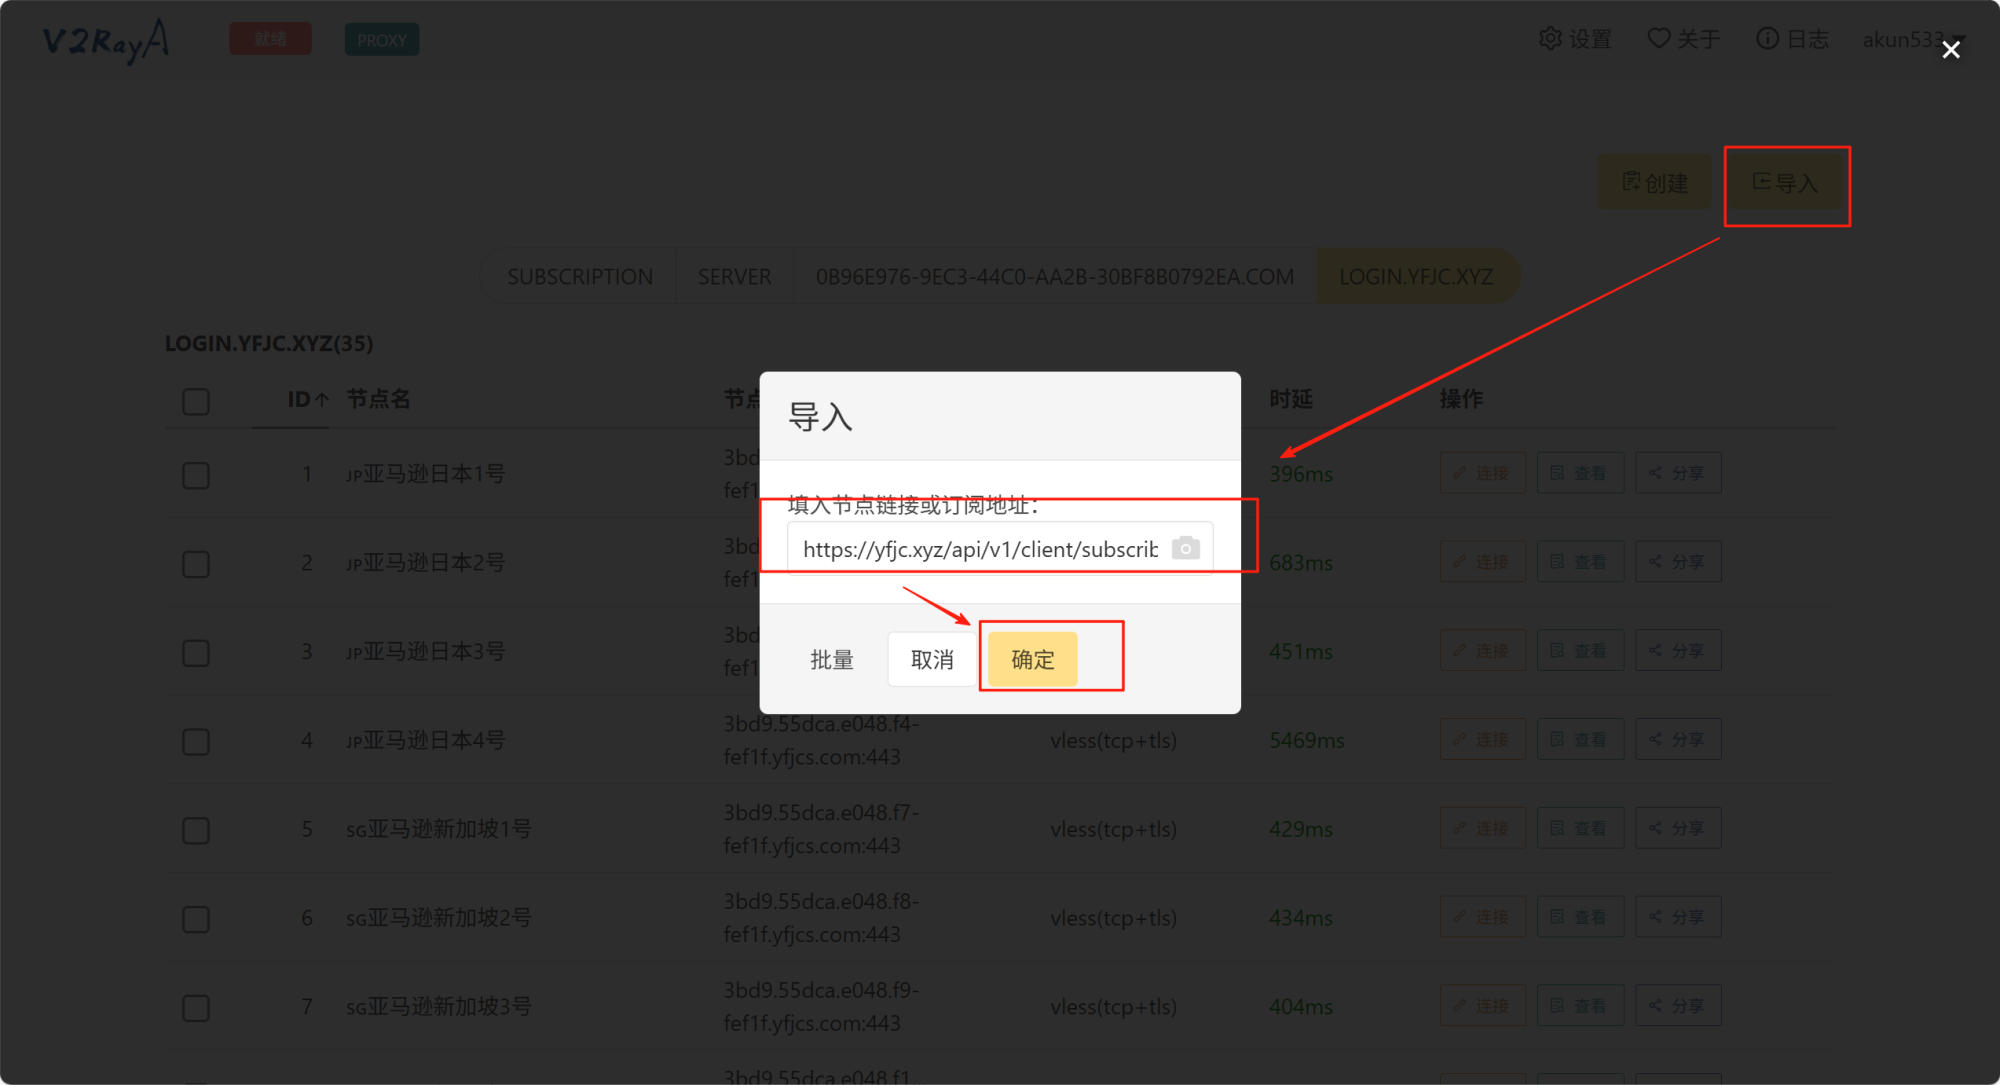Share JP Amazon Japan 1 node

[x=1677, y=473]
